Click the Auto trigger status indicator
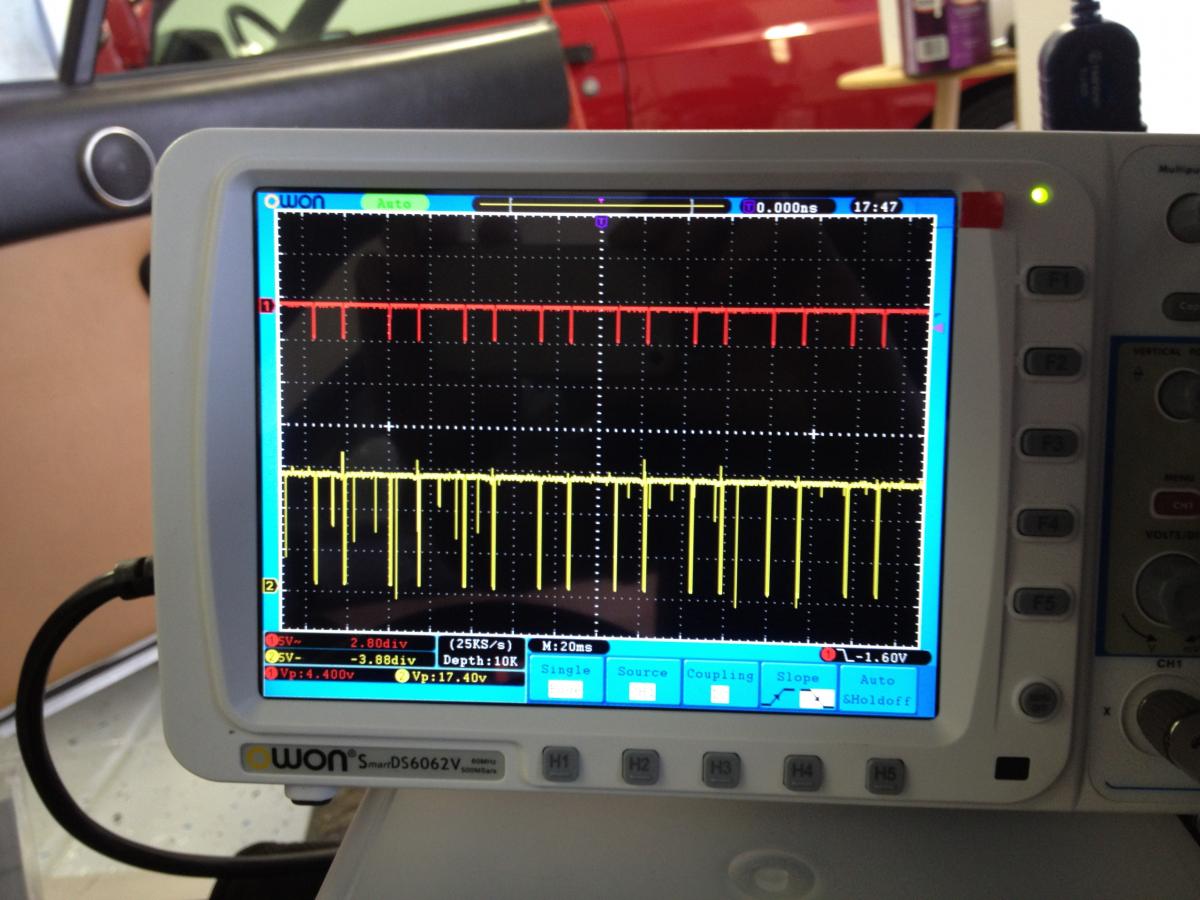This screenshot has width=1200, height=900. click(394, 203)
